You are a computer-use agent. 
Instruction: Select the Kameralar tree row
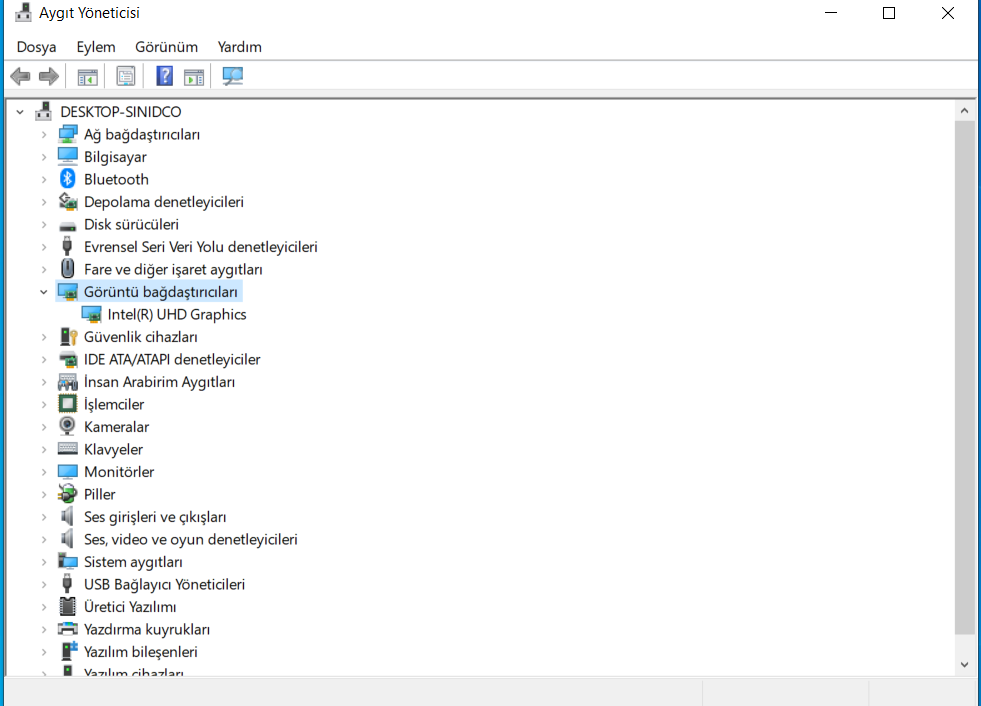pyautogui.click(x=116, y=427)
